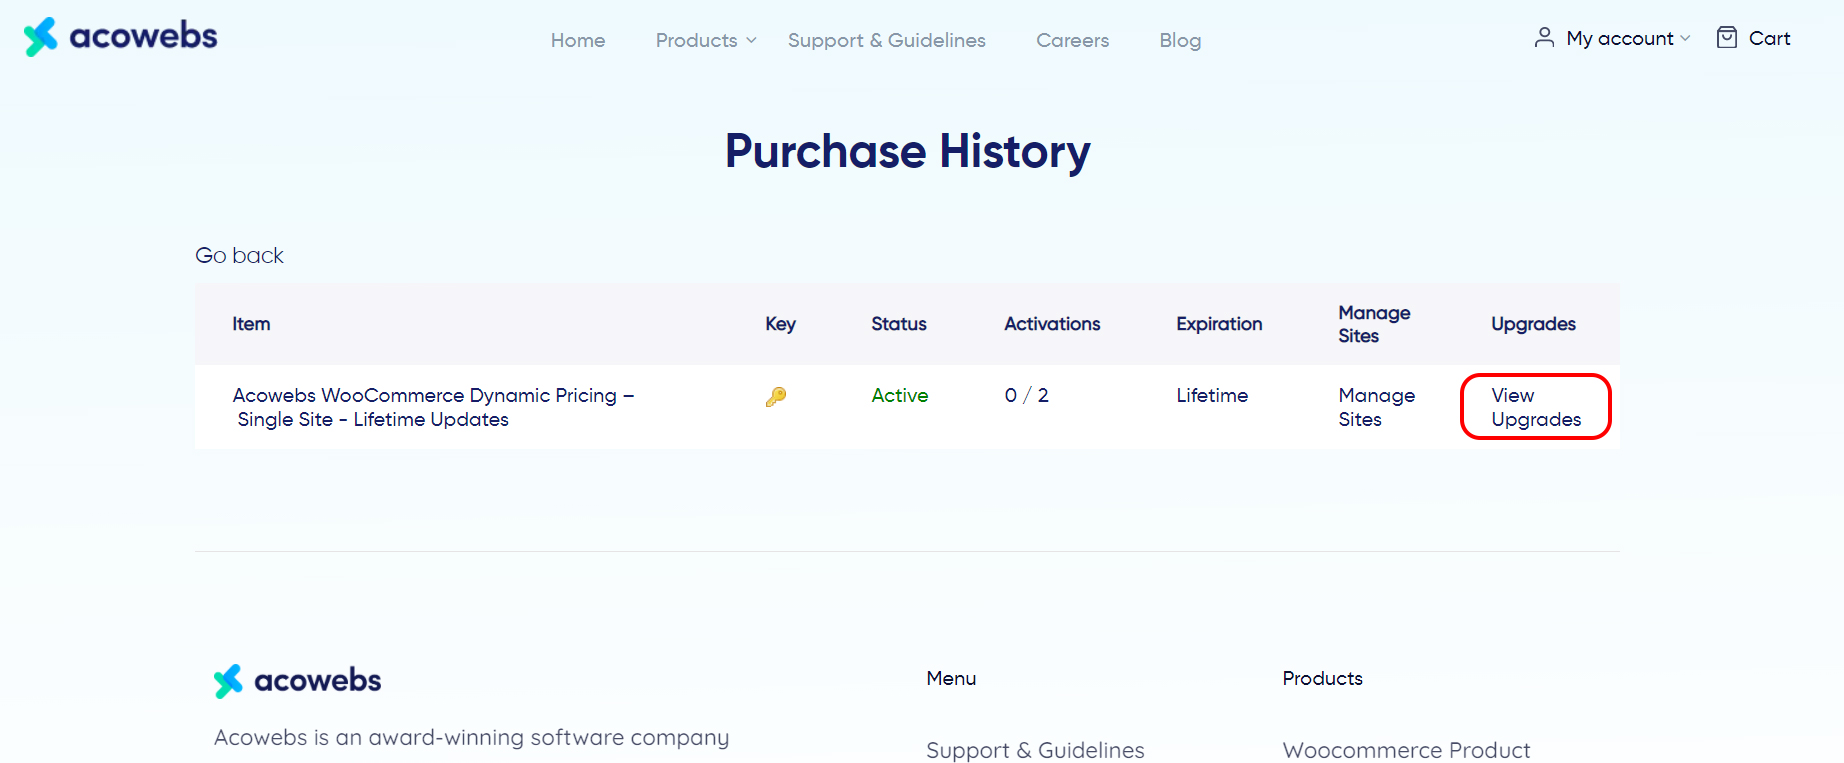The height and width of the screenshot is (763, 1844).
Task: Go to the Careers page
Action: point(1073,40)
